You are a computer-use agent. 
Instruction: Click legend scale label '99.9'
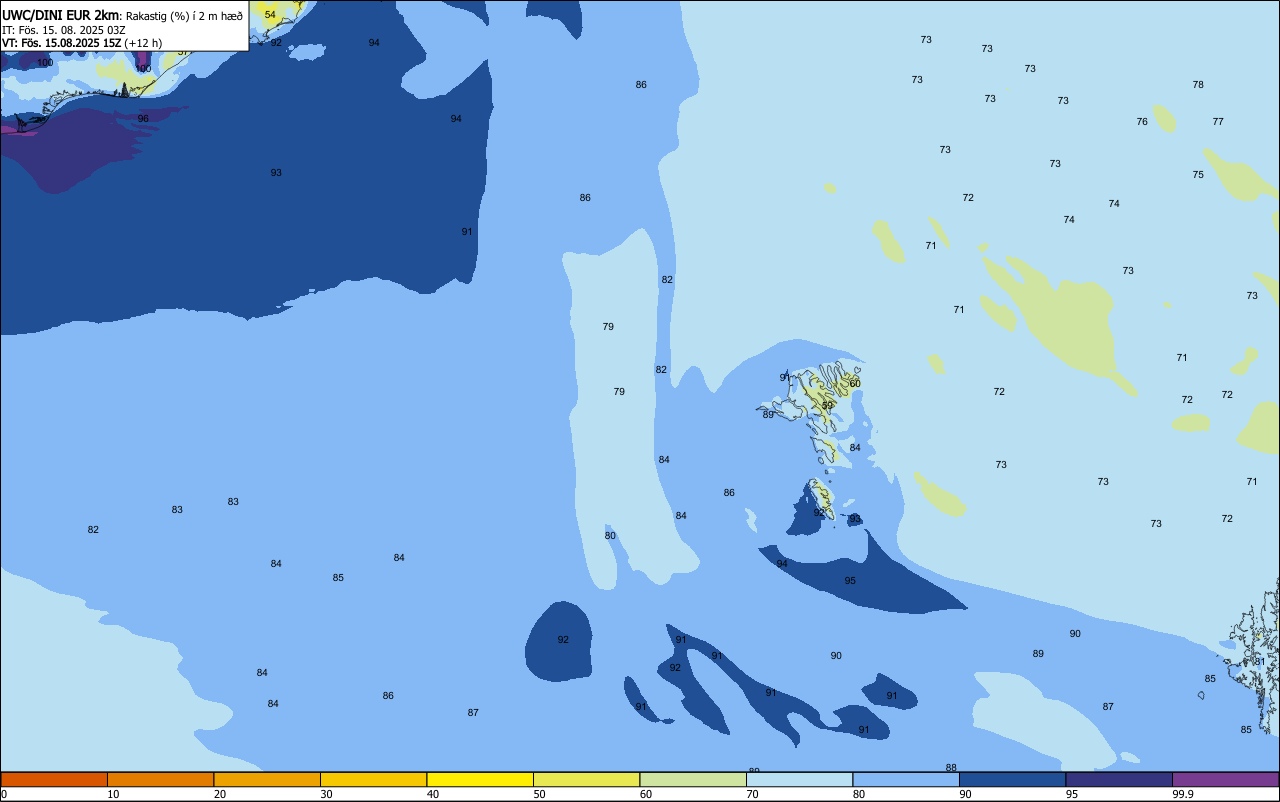1183,794
